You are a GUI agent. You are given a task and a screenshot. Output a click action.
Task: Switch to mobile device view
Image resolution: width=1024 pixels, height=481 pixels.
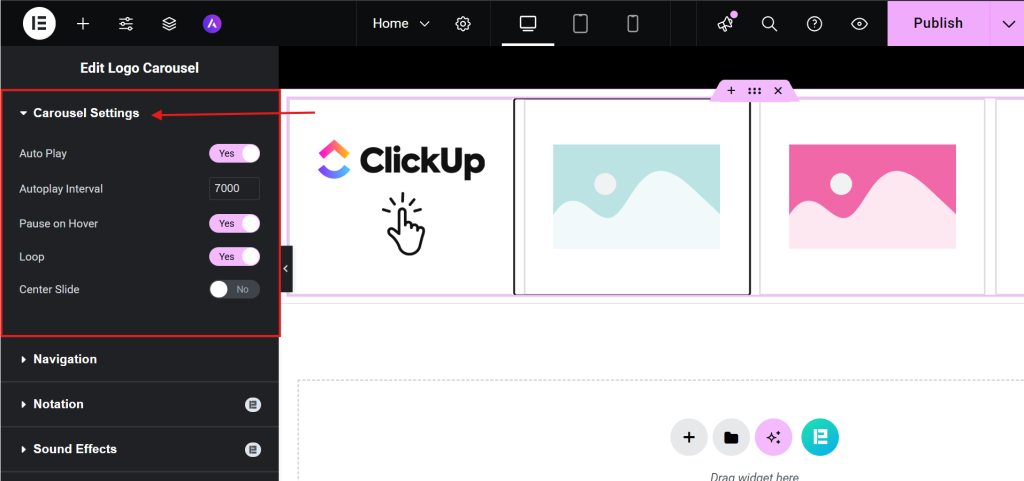coord(632,23)
